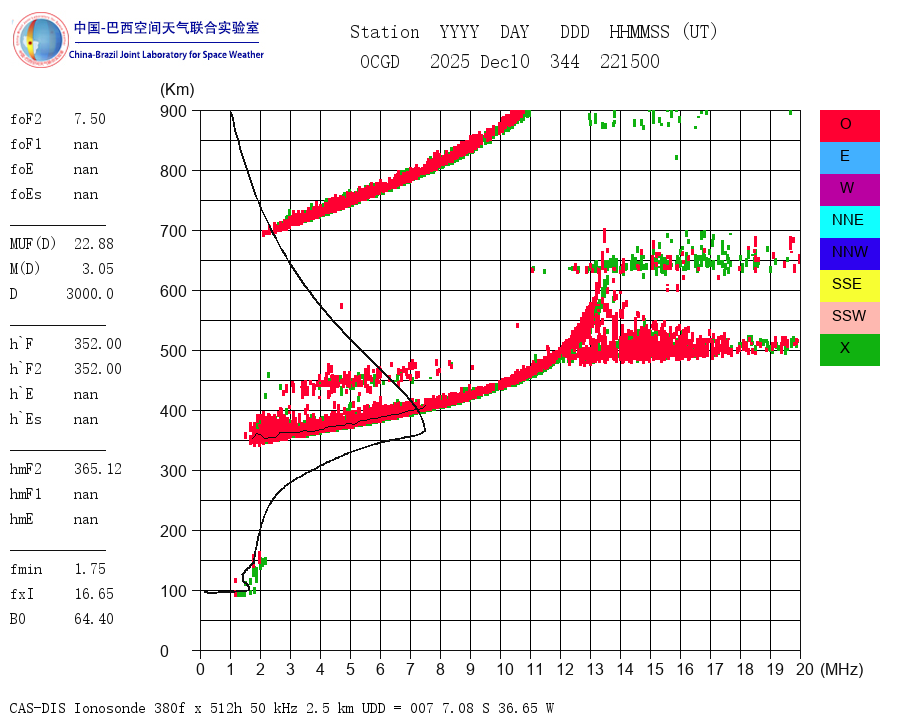Click the h`F2 parameter label
Screen dimensions: 900x720
point(26,369)
